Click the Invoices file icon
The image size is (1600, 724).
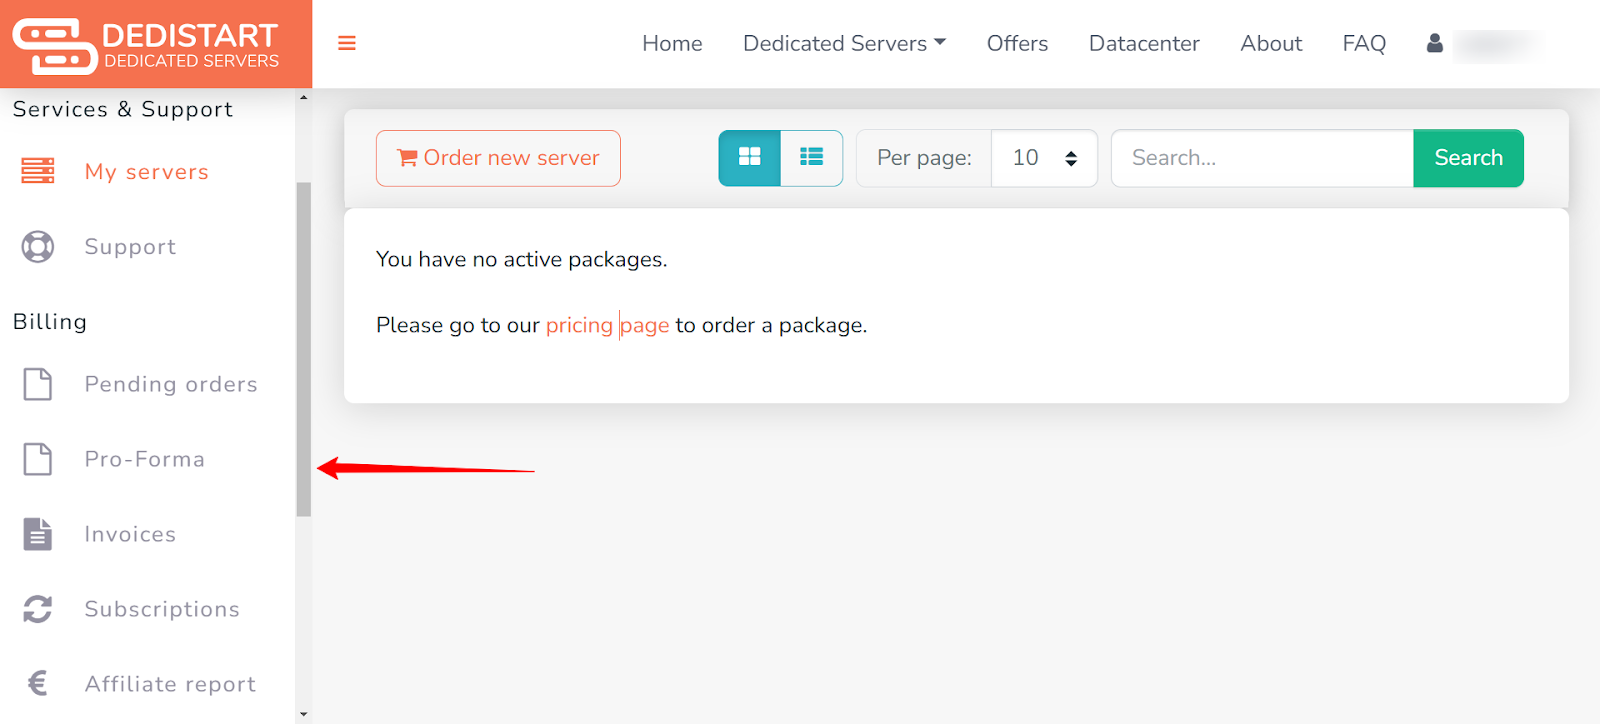tap(38, 534)
